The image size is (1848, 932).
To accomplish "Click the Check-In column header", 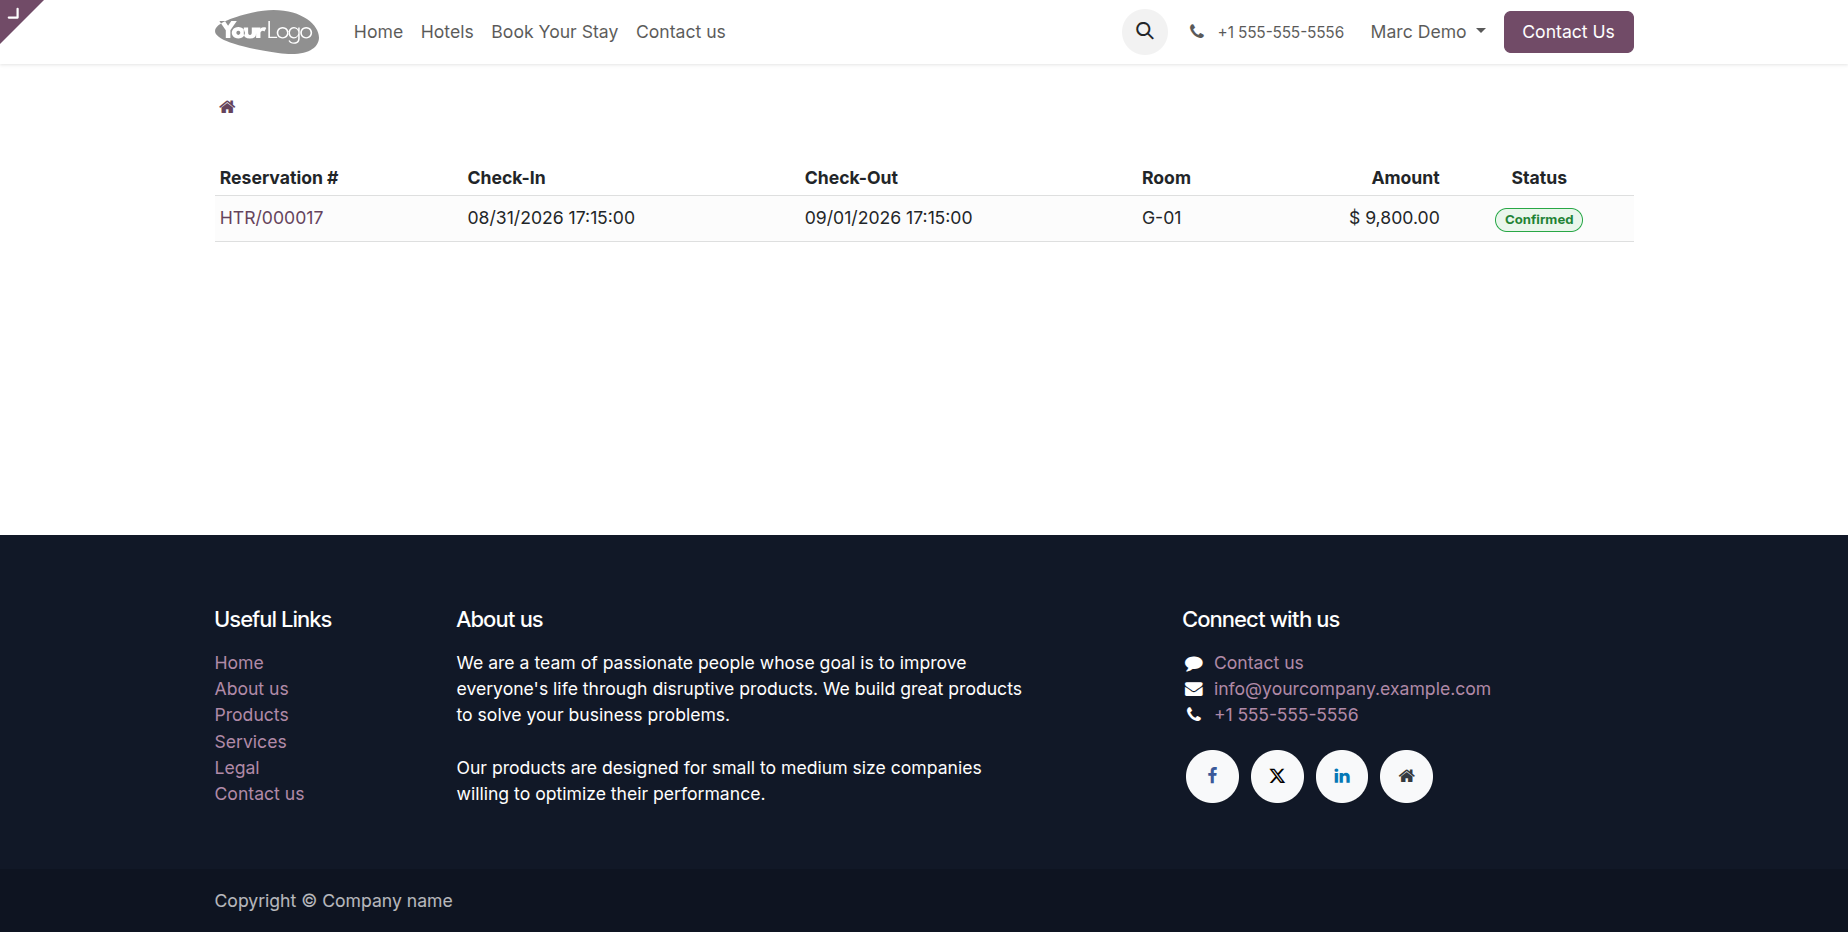I will (507, 178).
